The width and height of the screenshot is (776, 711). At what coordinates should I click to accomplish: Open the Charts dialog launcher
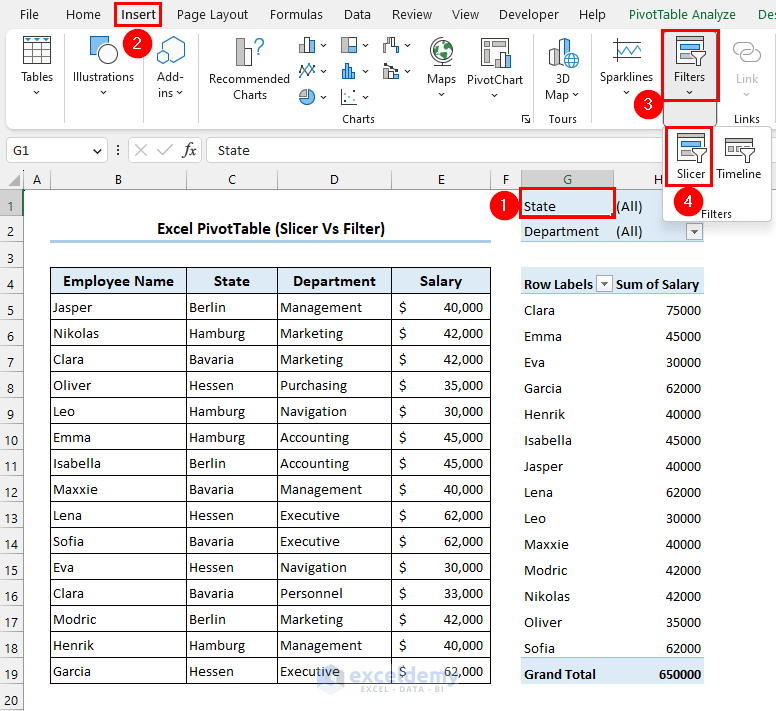526,119
